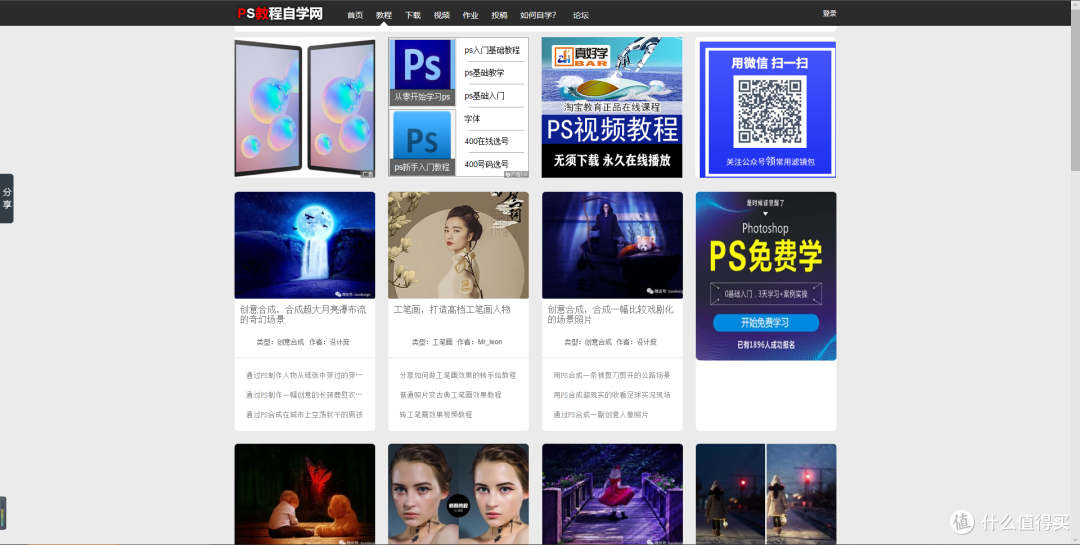The height and width of the screenshot is (545, 1080).
Task: Open the boy and teddy bear thumbnail
Action: point(304,494)
